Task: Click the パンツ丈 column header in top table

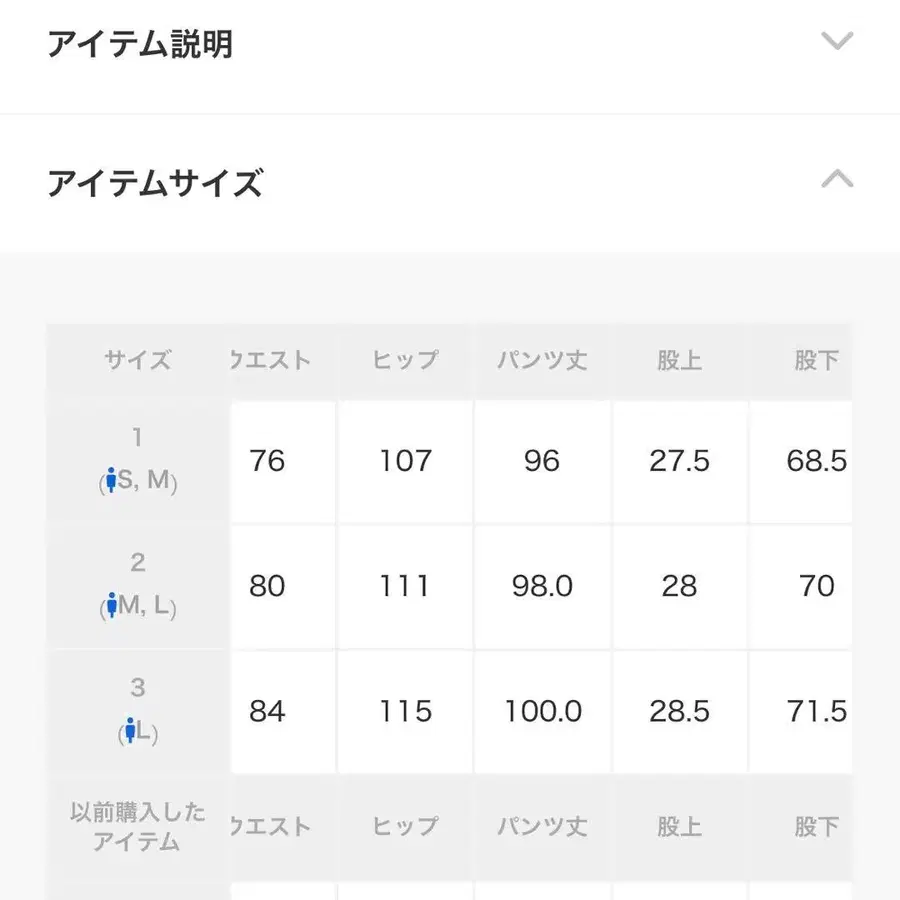Action: coord(542,361)
